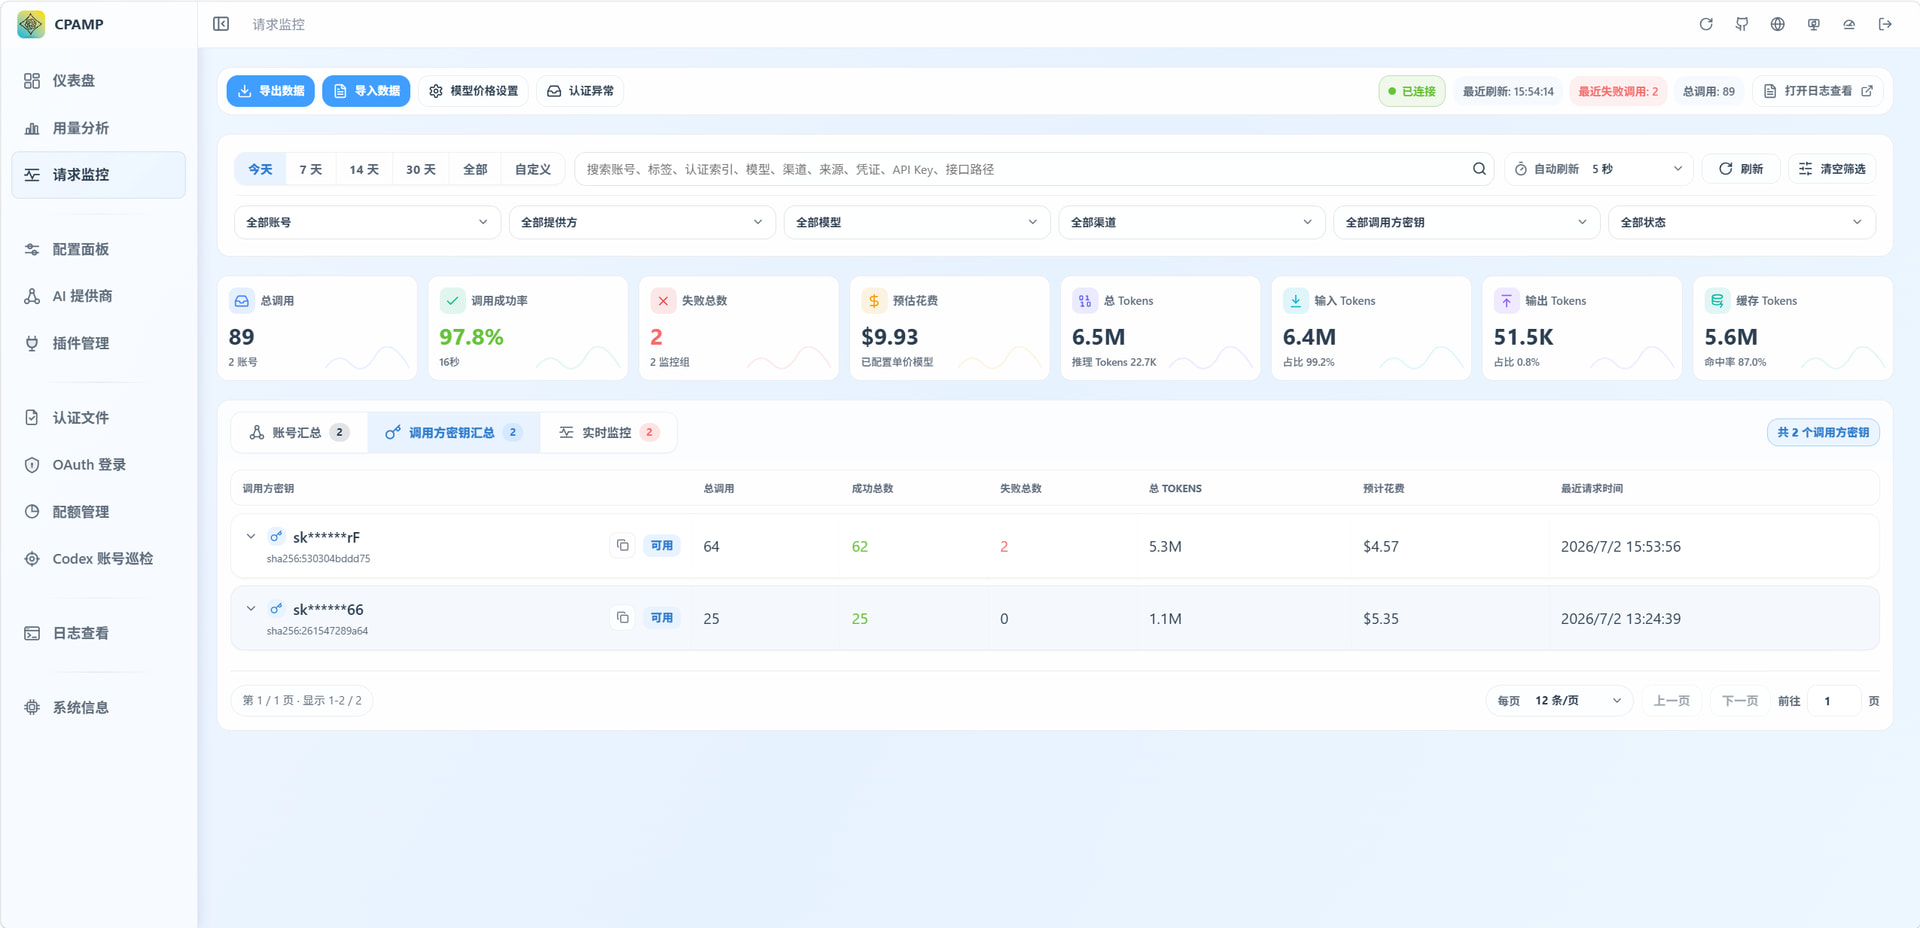The width and height of the screenshot is (1920, 928).
Task: Click the 预估花费 dollar icon
Action: pyautogui.click(x=874, y=301)
